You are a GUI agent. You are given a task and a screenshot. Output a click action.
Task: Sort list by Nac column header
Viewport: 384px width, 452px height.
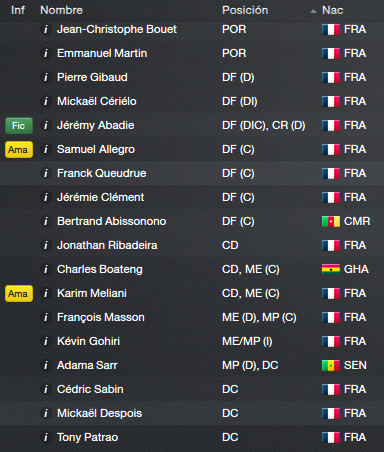pyautogui.click(x=332, y=10)
